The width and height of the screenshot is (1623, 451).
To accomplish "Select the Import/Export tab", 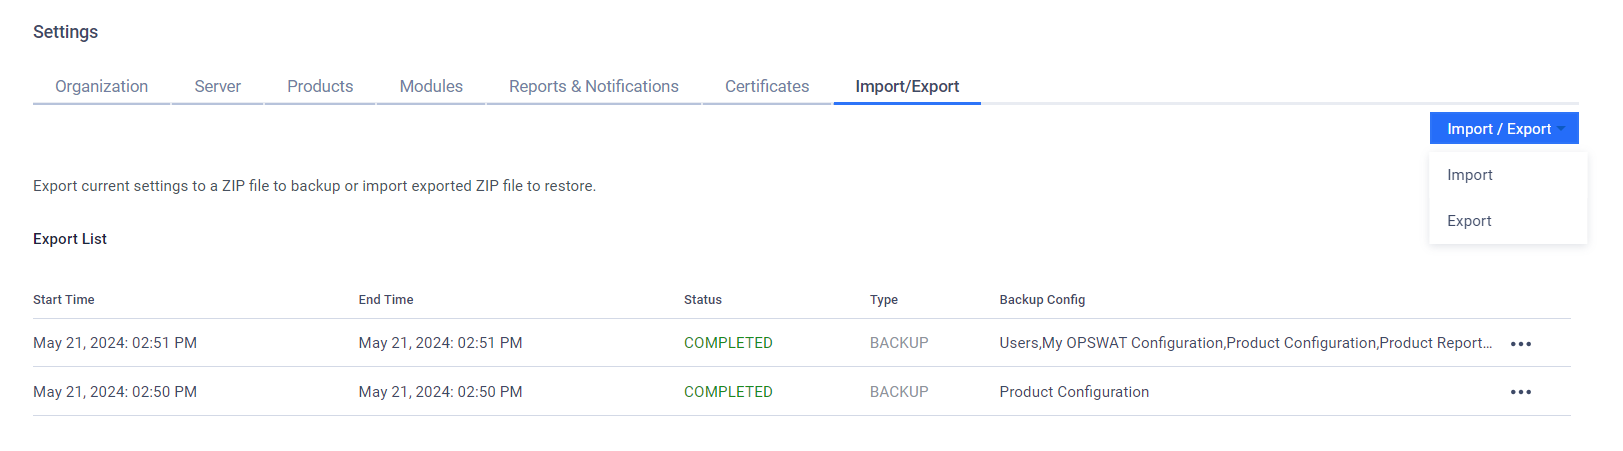I will coord(907,86).
